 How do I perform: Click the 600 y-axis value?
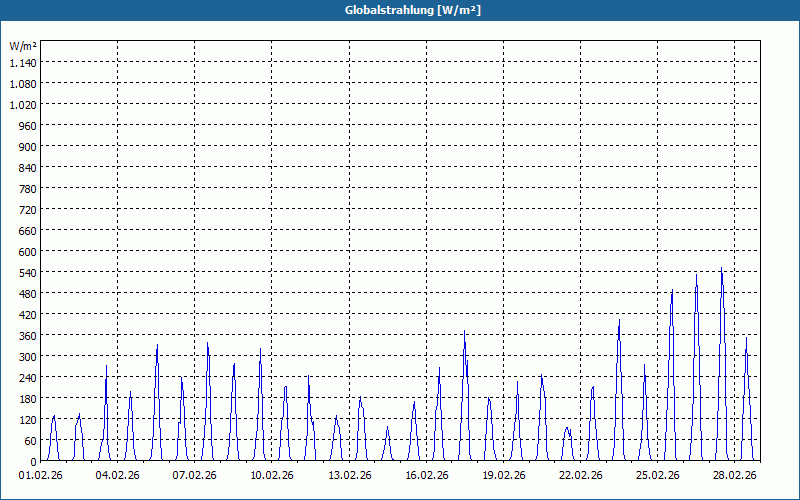click(x=28, y=252)
